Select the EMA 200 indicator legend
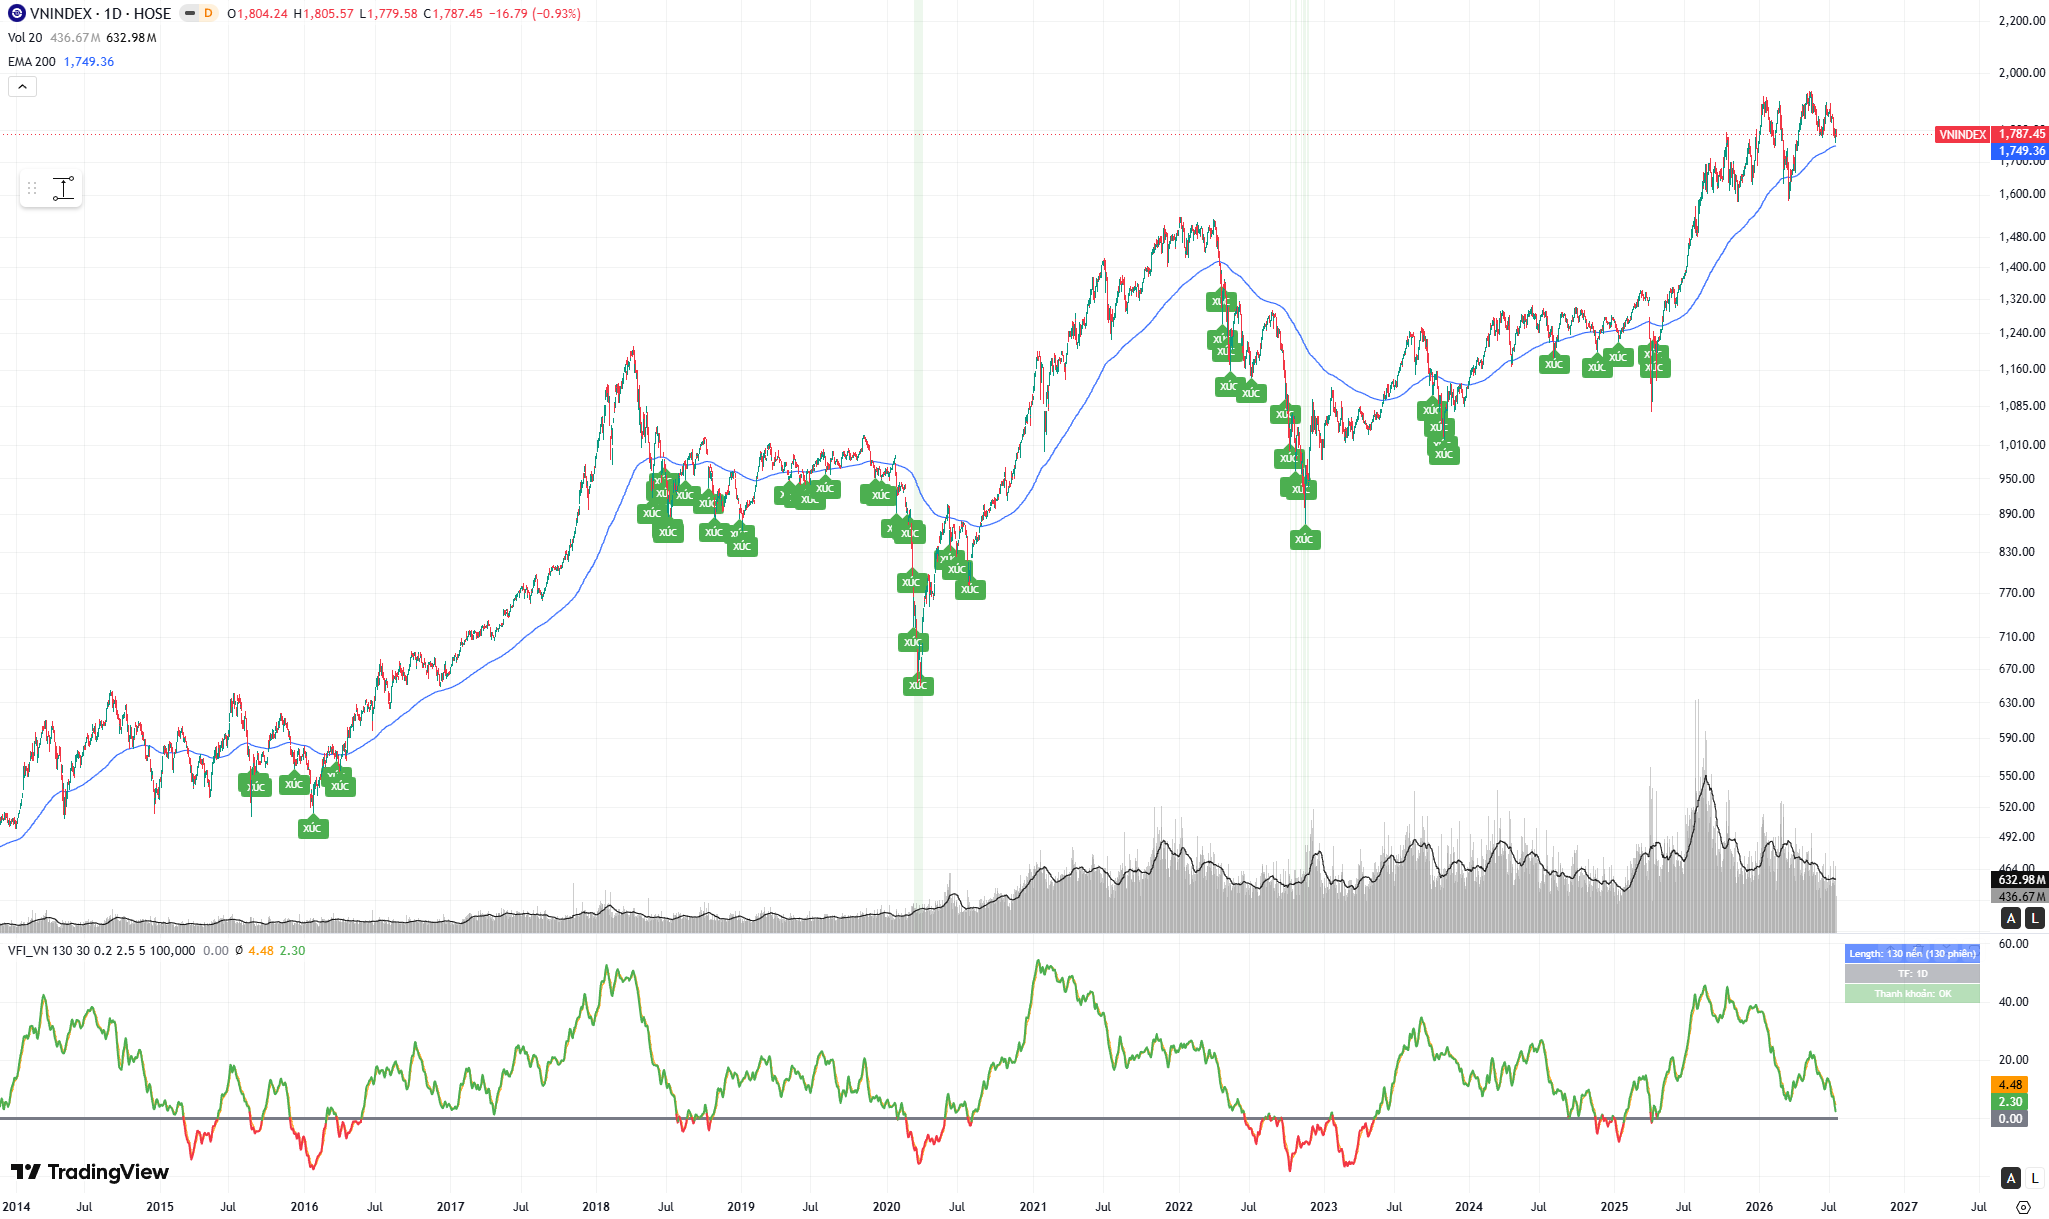 point(32,62)
